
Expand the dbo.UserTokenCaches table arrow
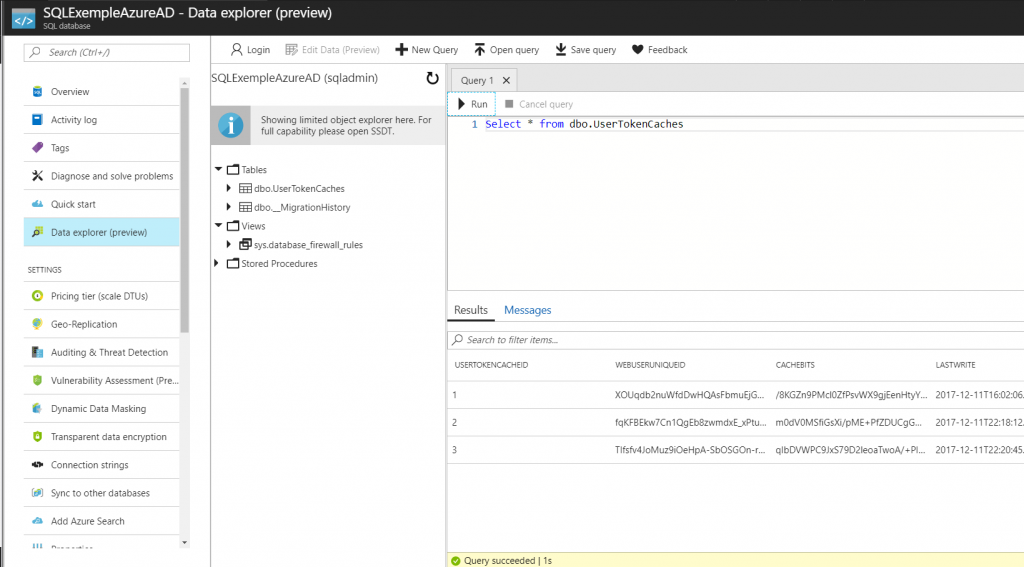click(229, 188)
